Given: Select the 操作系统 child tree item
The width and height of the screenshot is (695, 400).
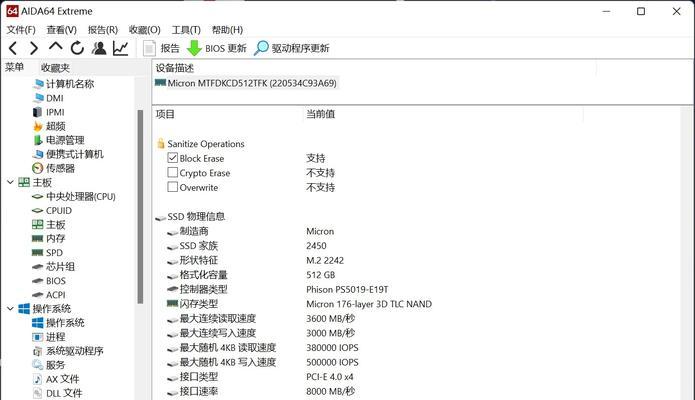Looking at the screenshot, I should [65, 323].
